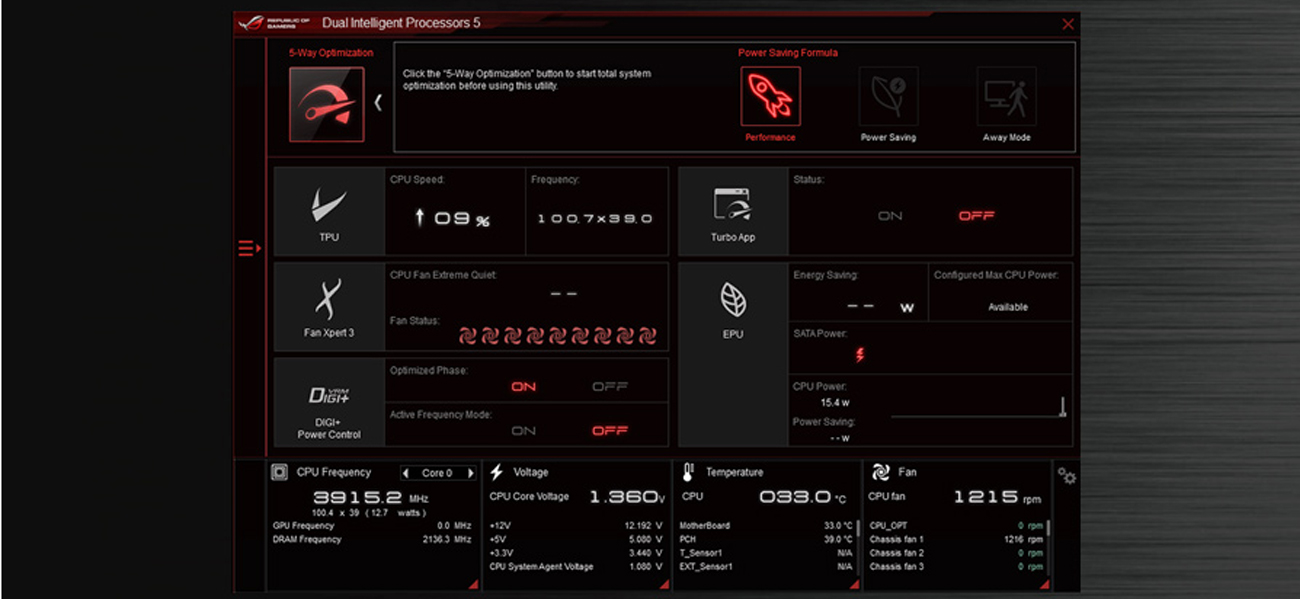The height and width of the screenshot is (599, 1300).
Task: Click the CPU Power 15.4 w value
Action: (x=834, y=403)
